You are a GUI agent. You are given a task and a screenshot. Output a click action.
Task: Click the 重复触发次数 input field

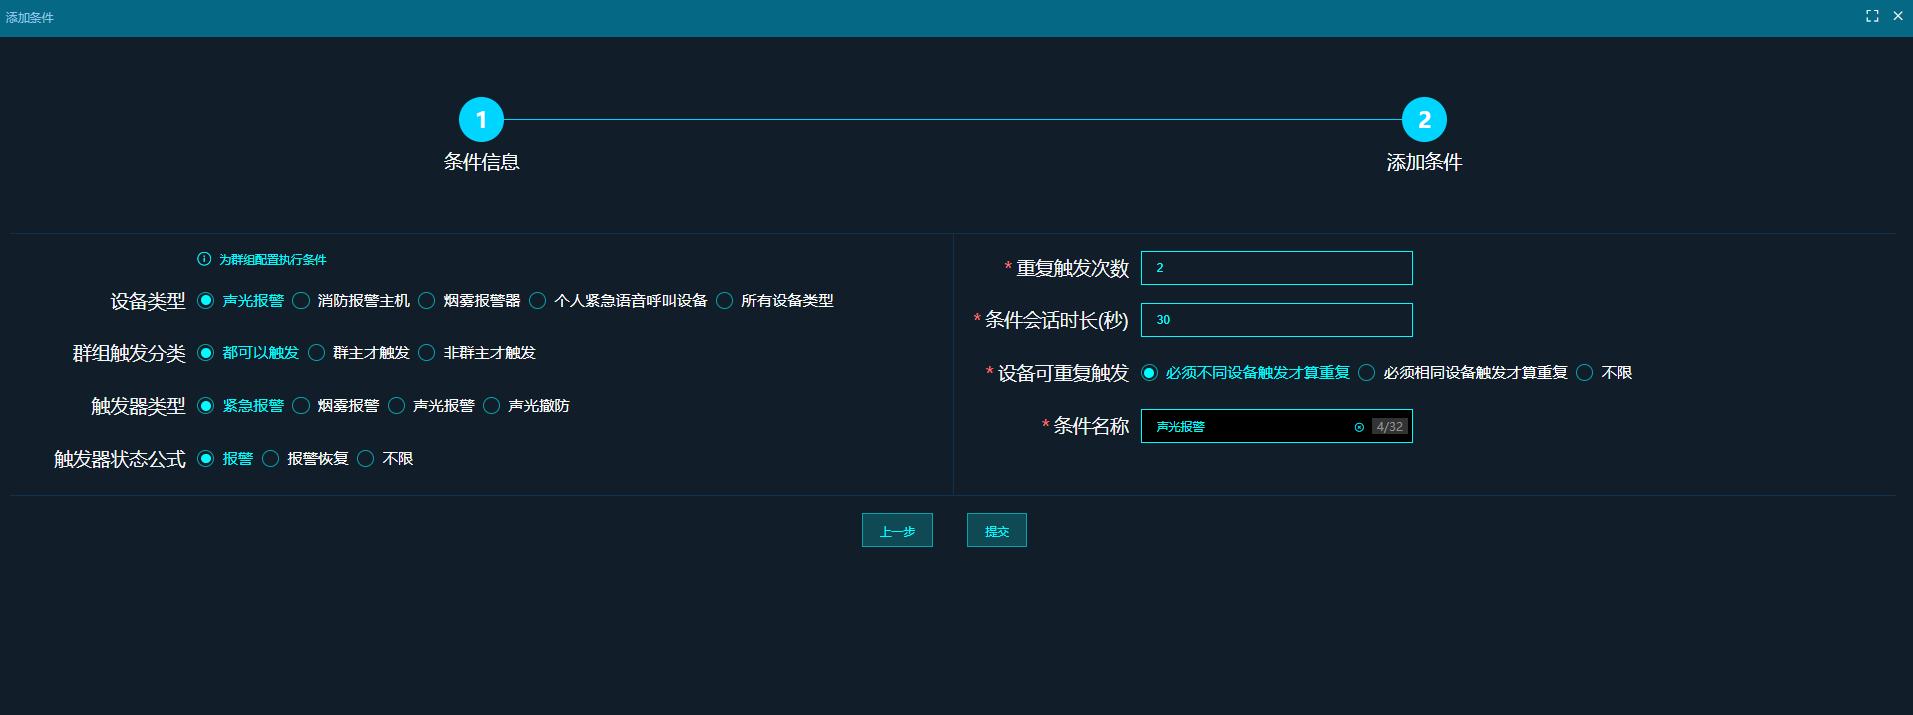point(1276,268)
